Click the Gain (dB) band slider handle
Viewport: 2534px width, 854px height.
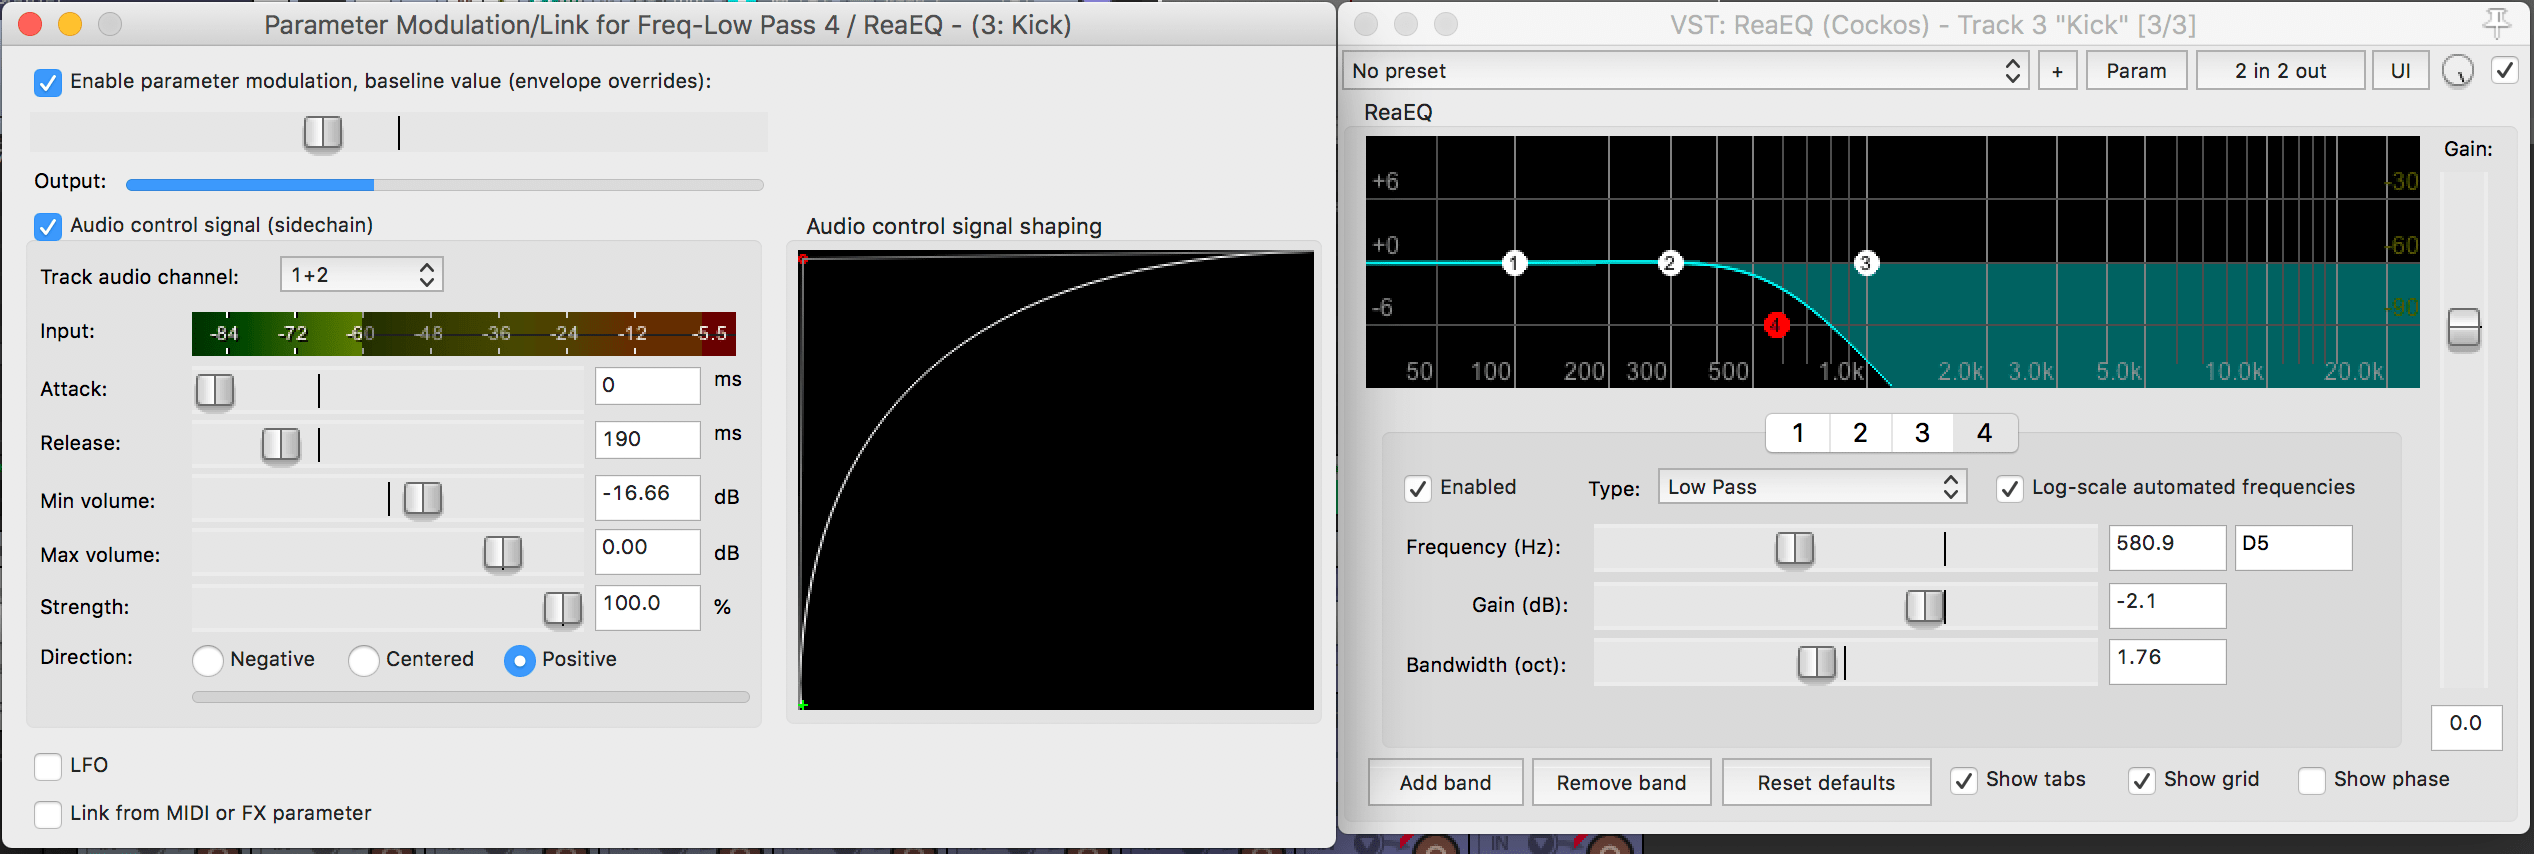coord(1925,606)
